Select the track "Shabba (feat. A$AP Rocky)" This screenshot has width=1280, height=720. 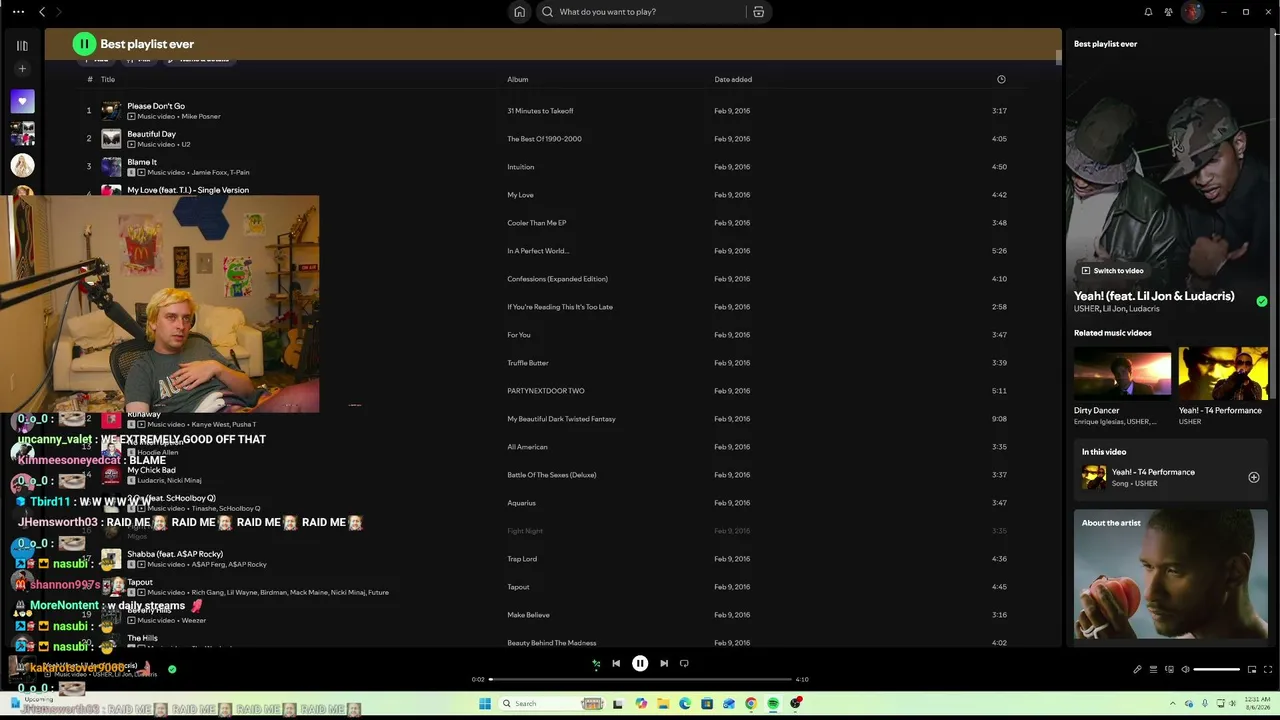[175, 554]
